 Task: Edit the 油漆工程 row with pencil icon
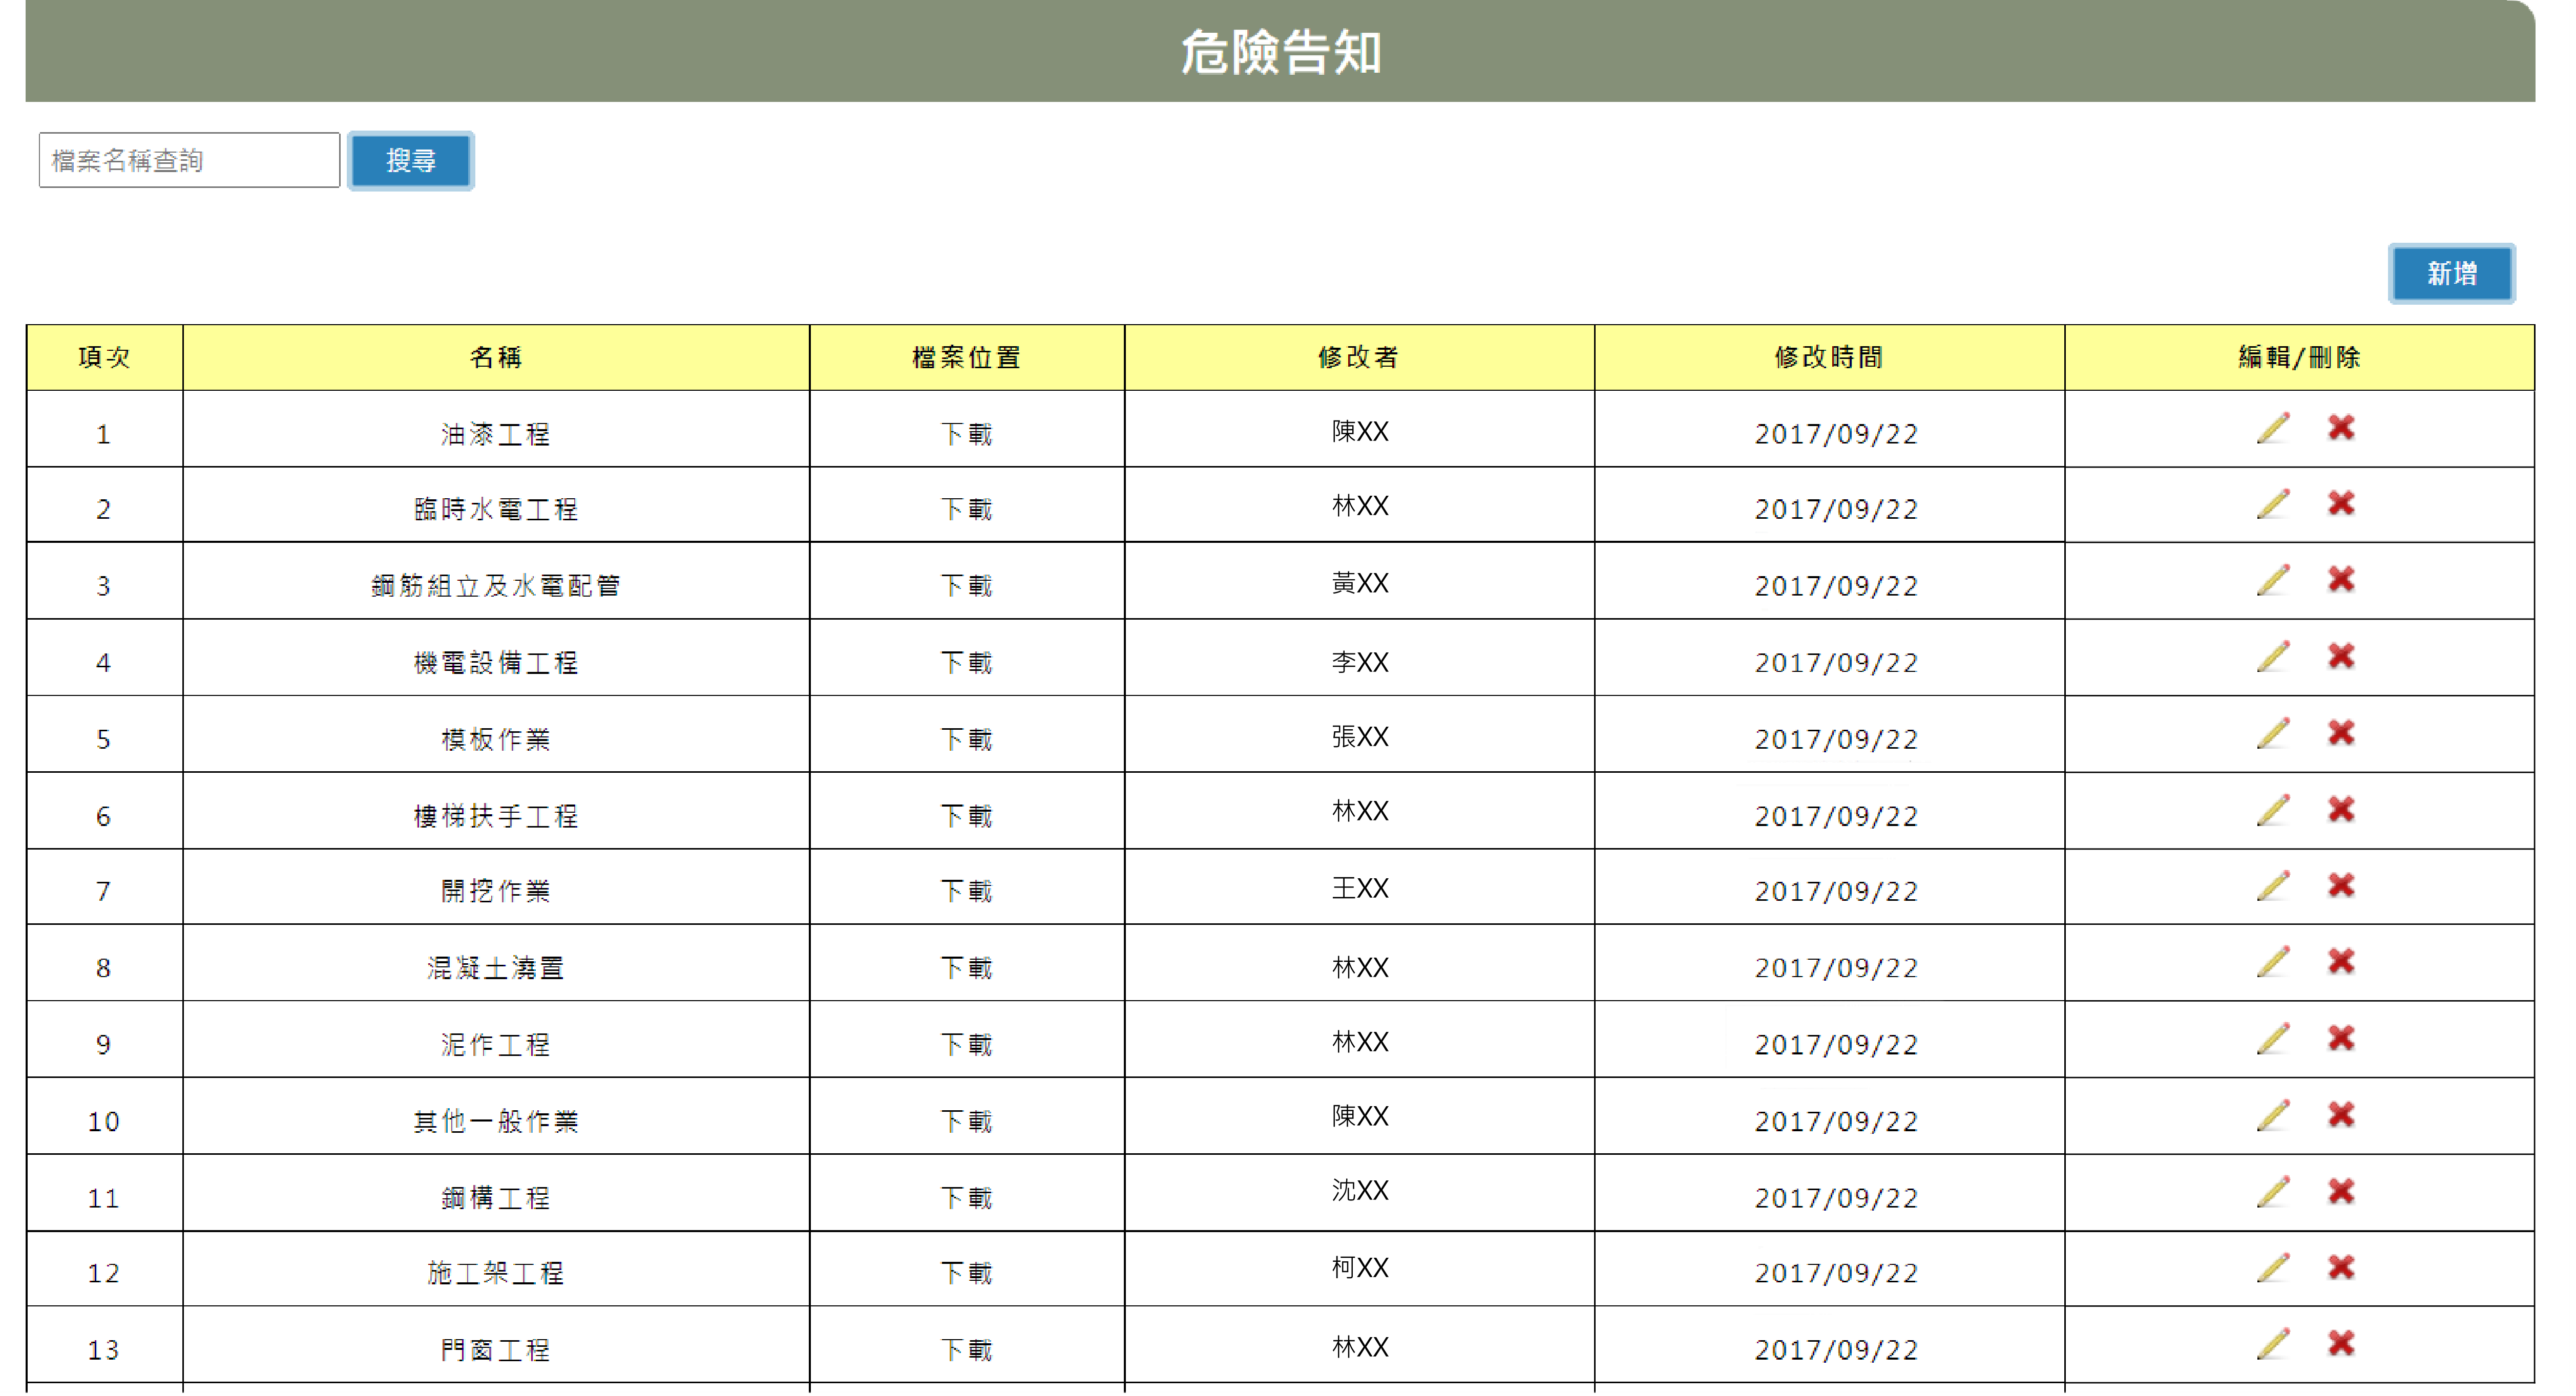tap(2272, 428)
